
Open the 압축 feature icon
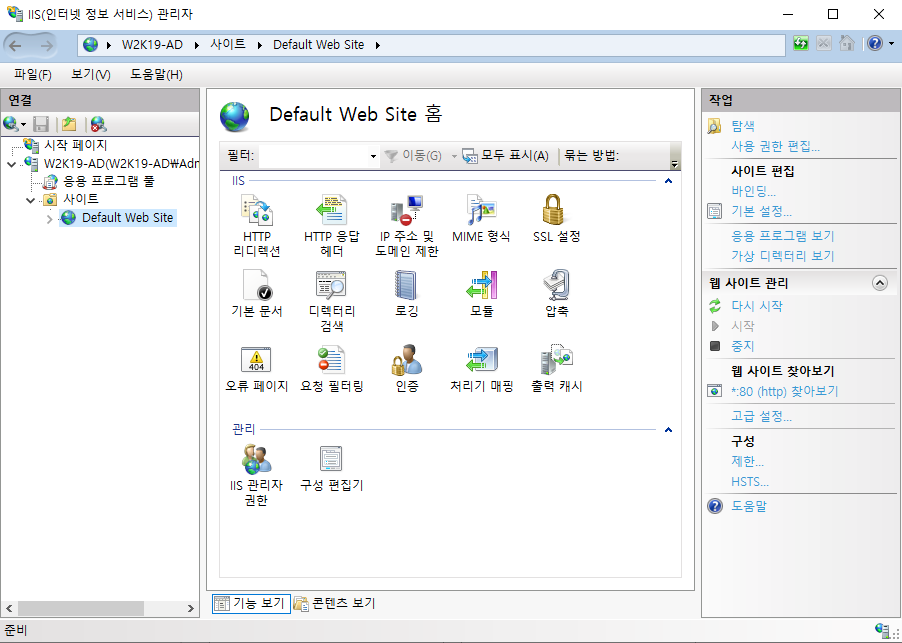point(556,285)
